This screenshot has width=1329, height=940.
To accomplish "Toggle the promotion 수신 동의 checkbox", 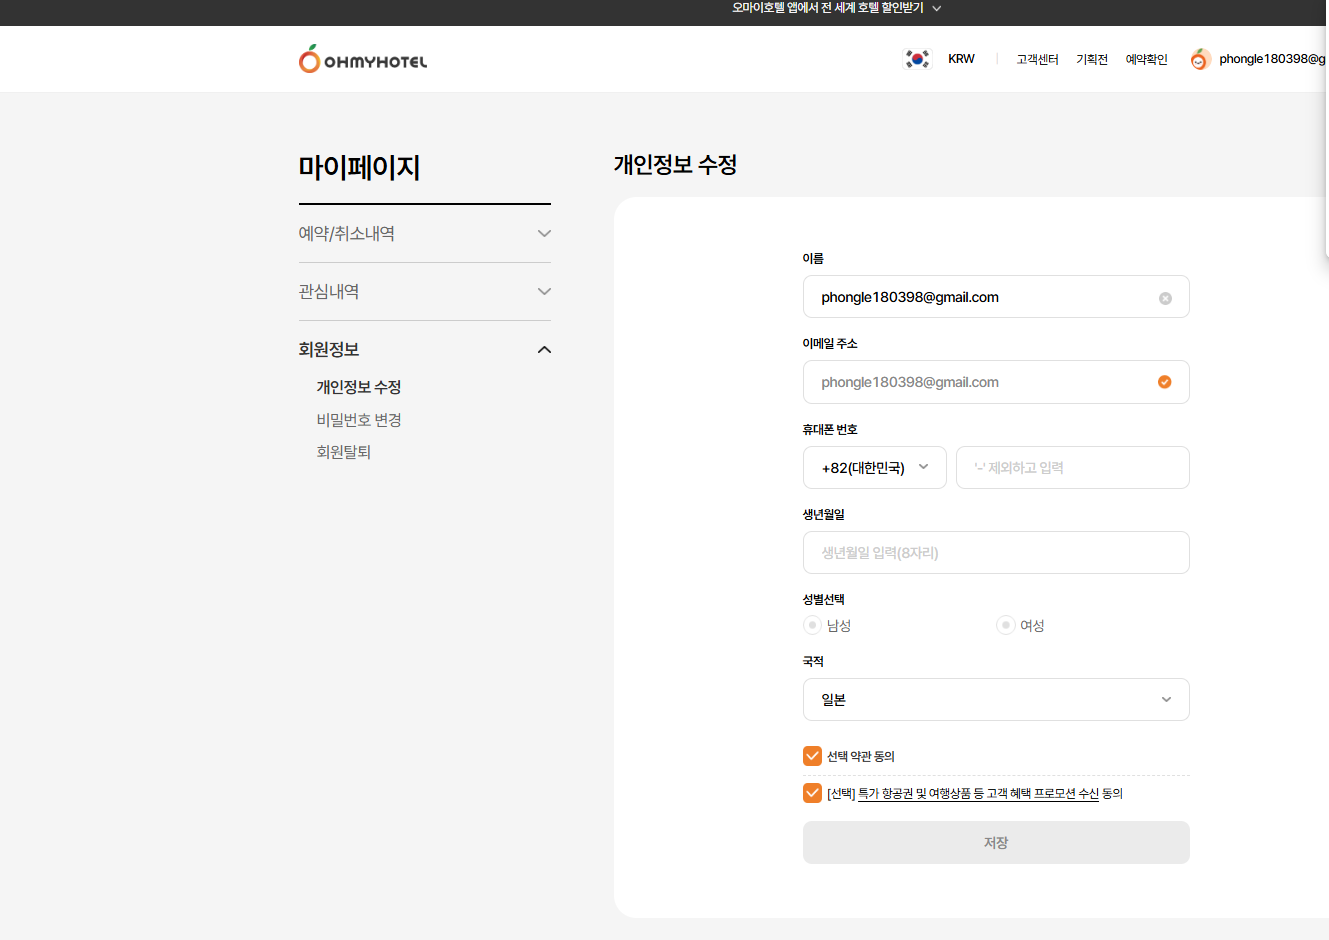I will (x=813, y=793).
